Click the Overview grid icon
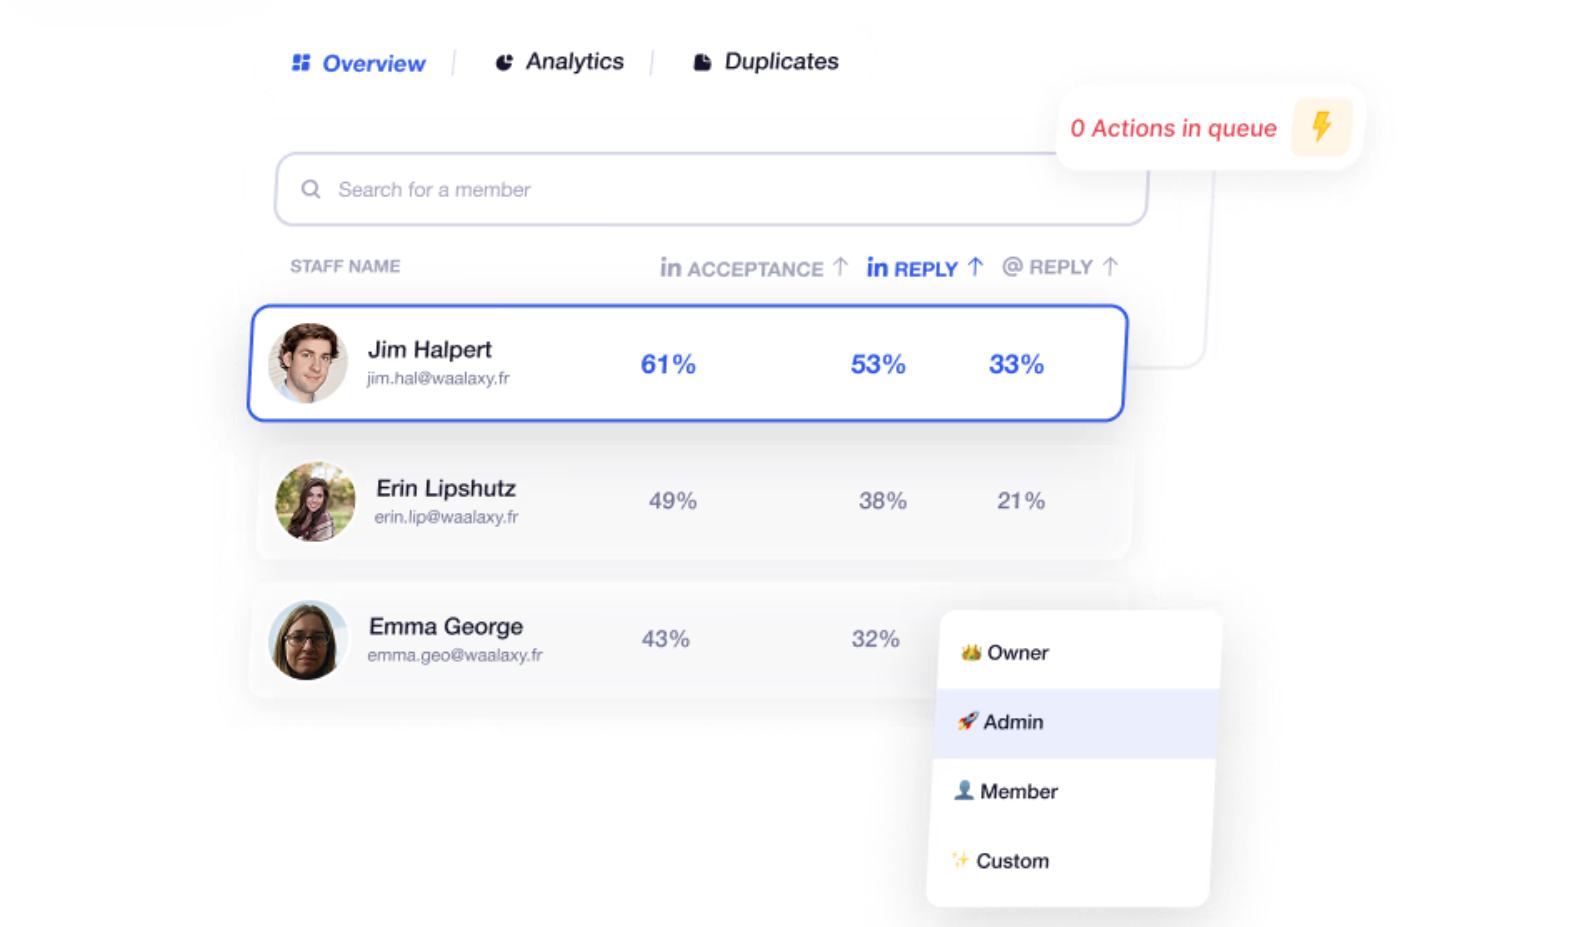The height and width of the screenshot is (927, 1575). point(301,63)
